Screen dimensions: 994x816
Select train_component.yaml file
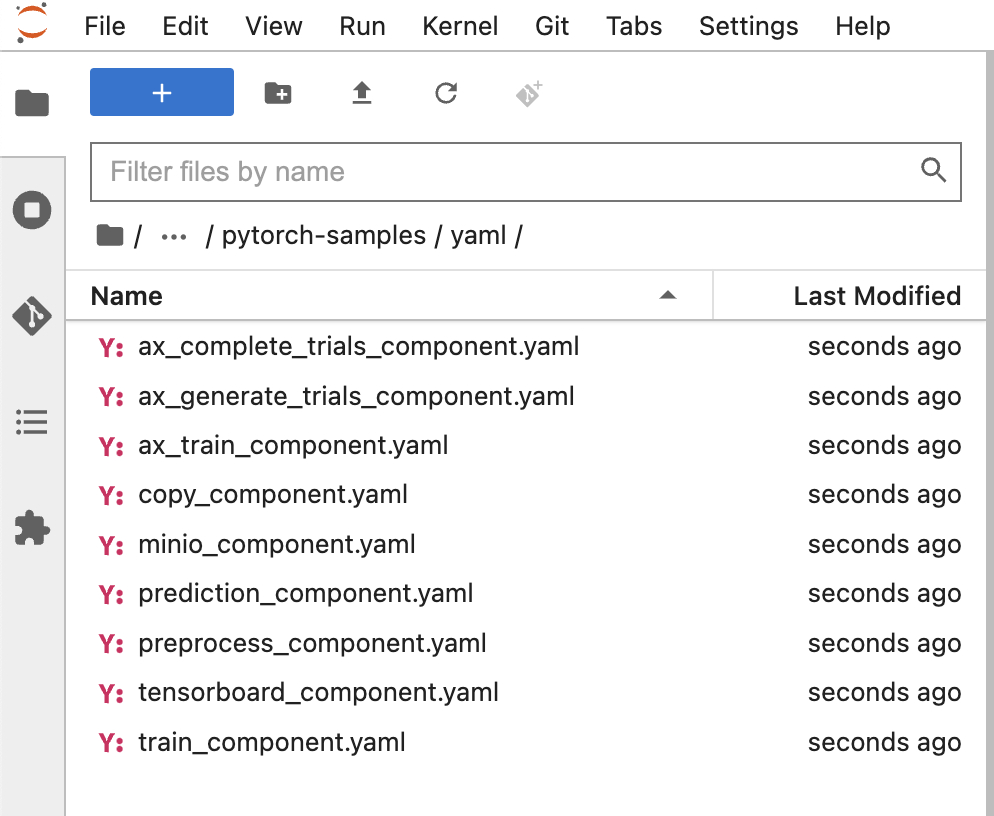click(x=272, y=742)
